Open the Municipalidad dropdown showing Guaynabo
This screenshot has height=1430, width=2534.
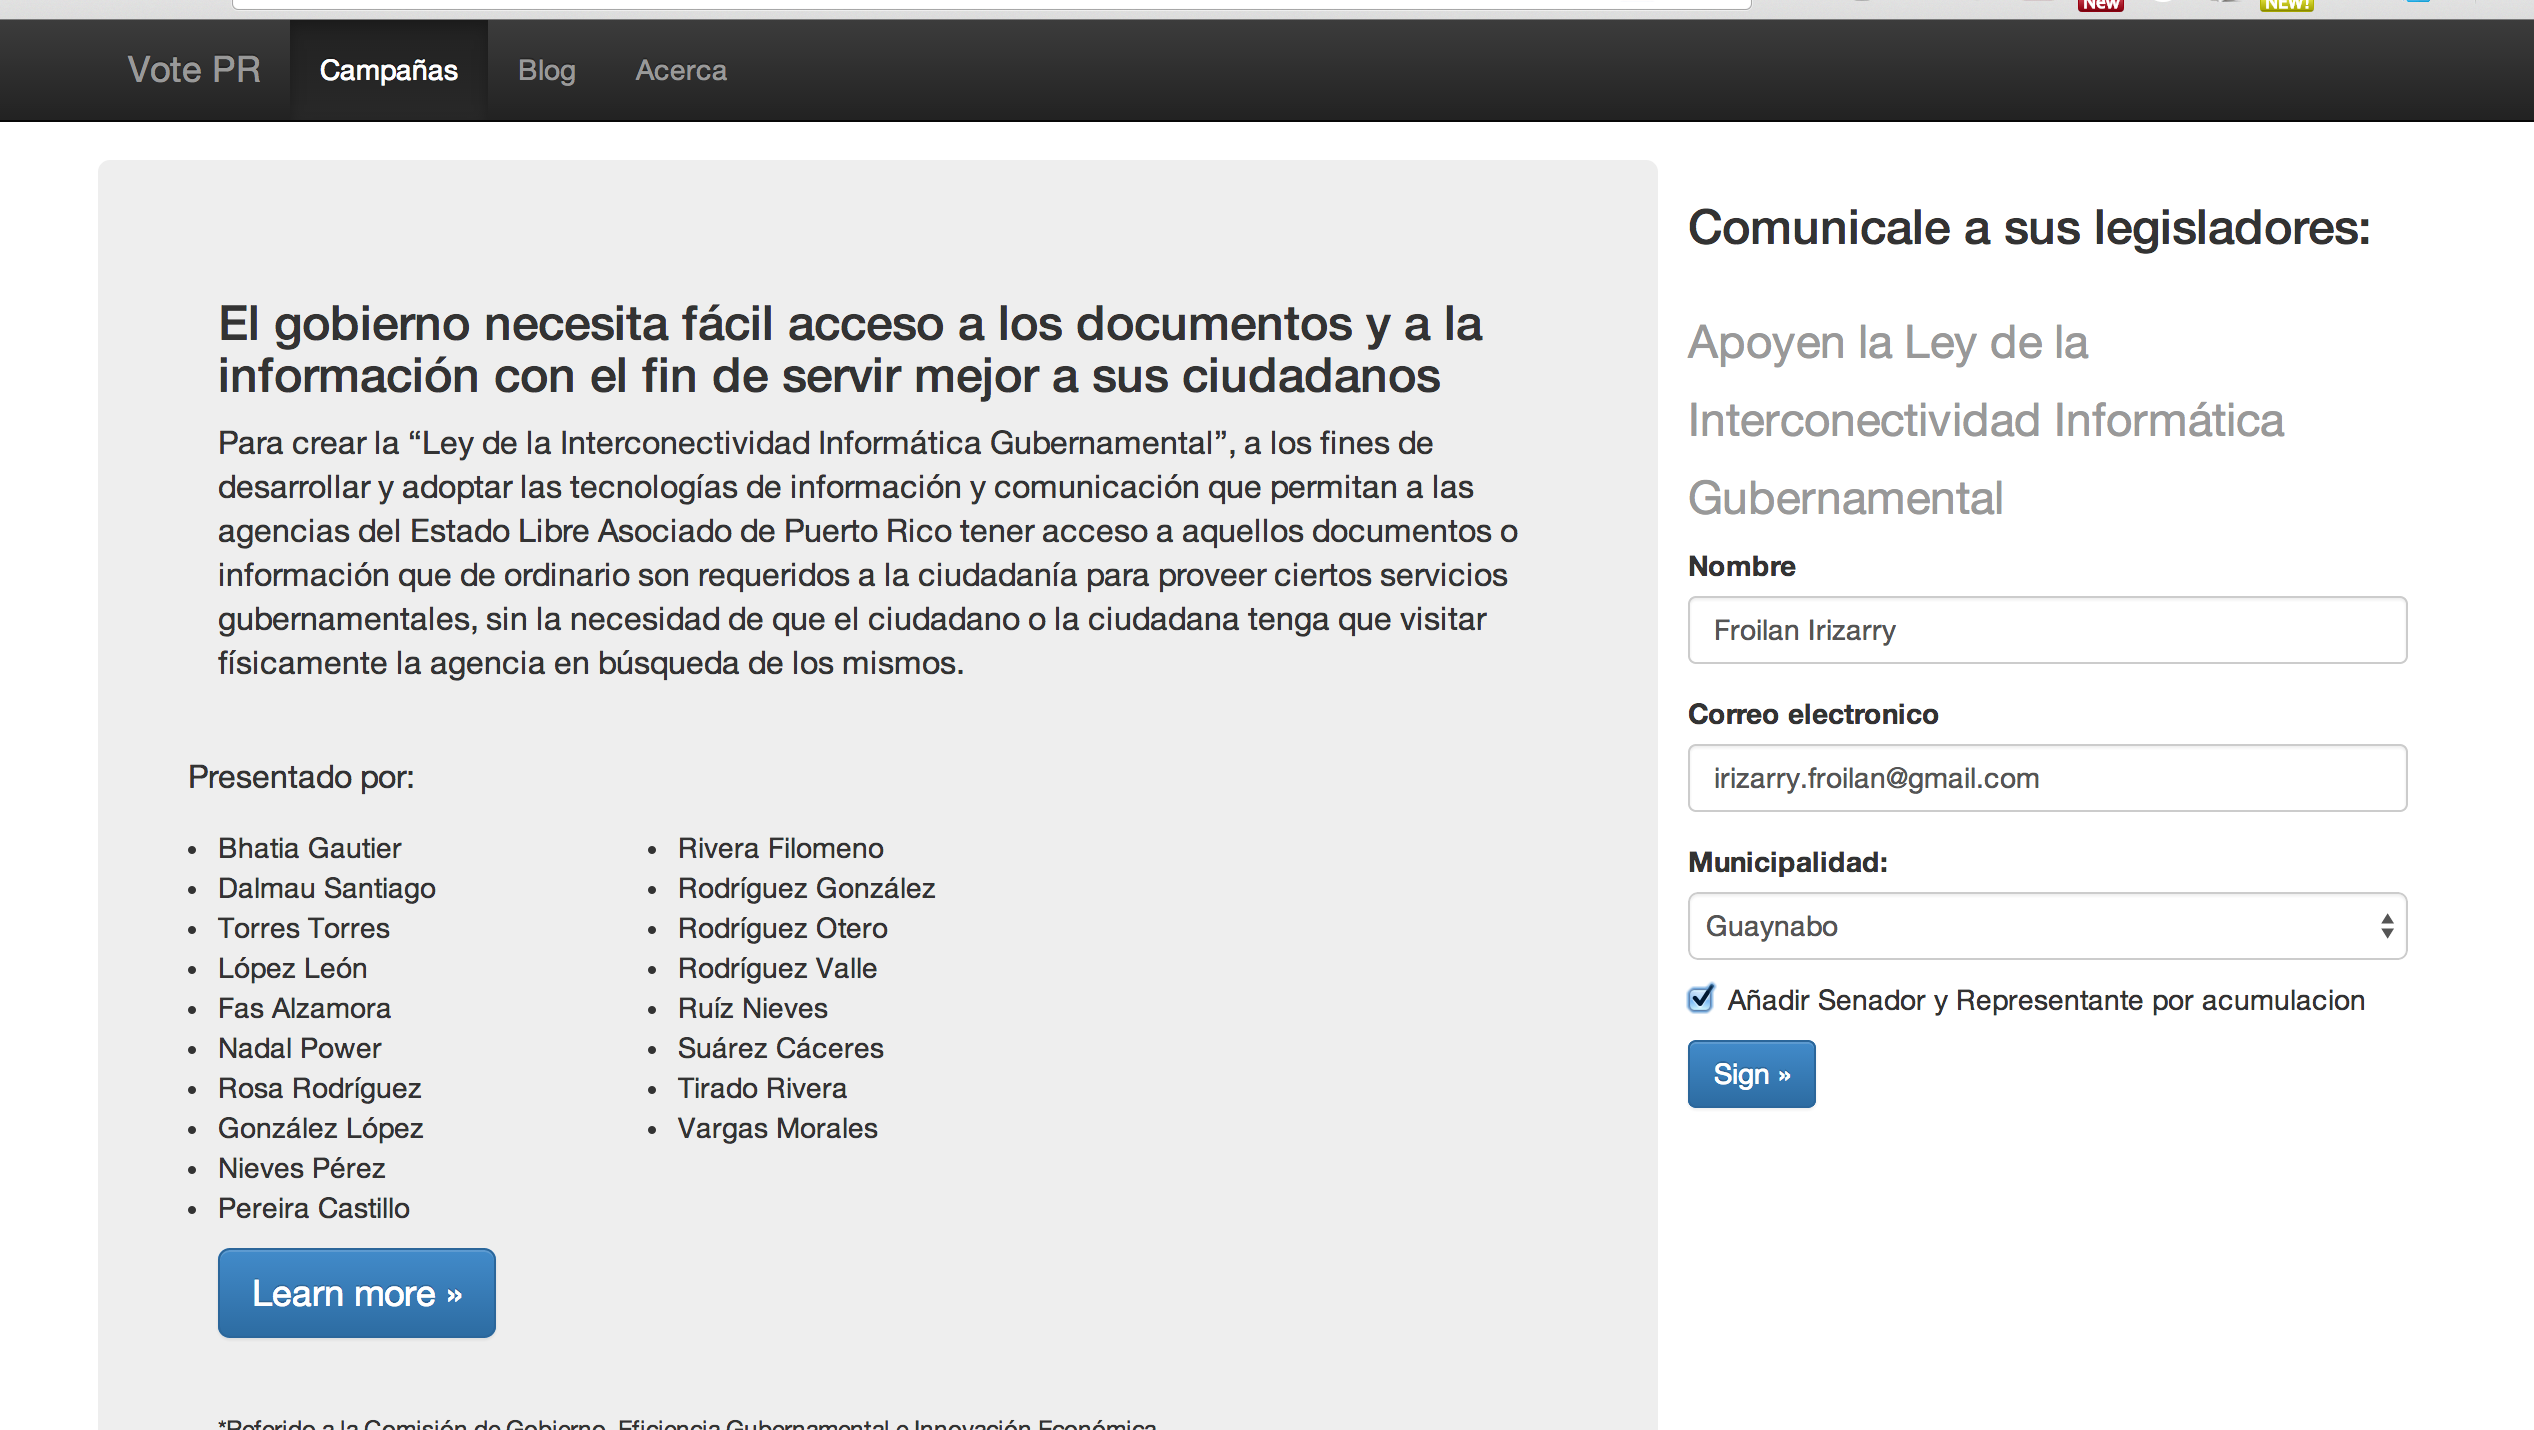click(2030, 926)
